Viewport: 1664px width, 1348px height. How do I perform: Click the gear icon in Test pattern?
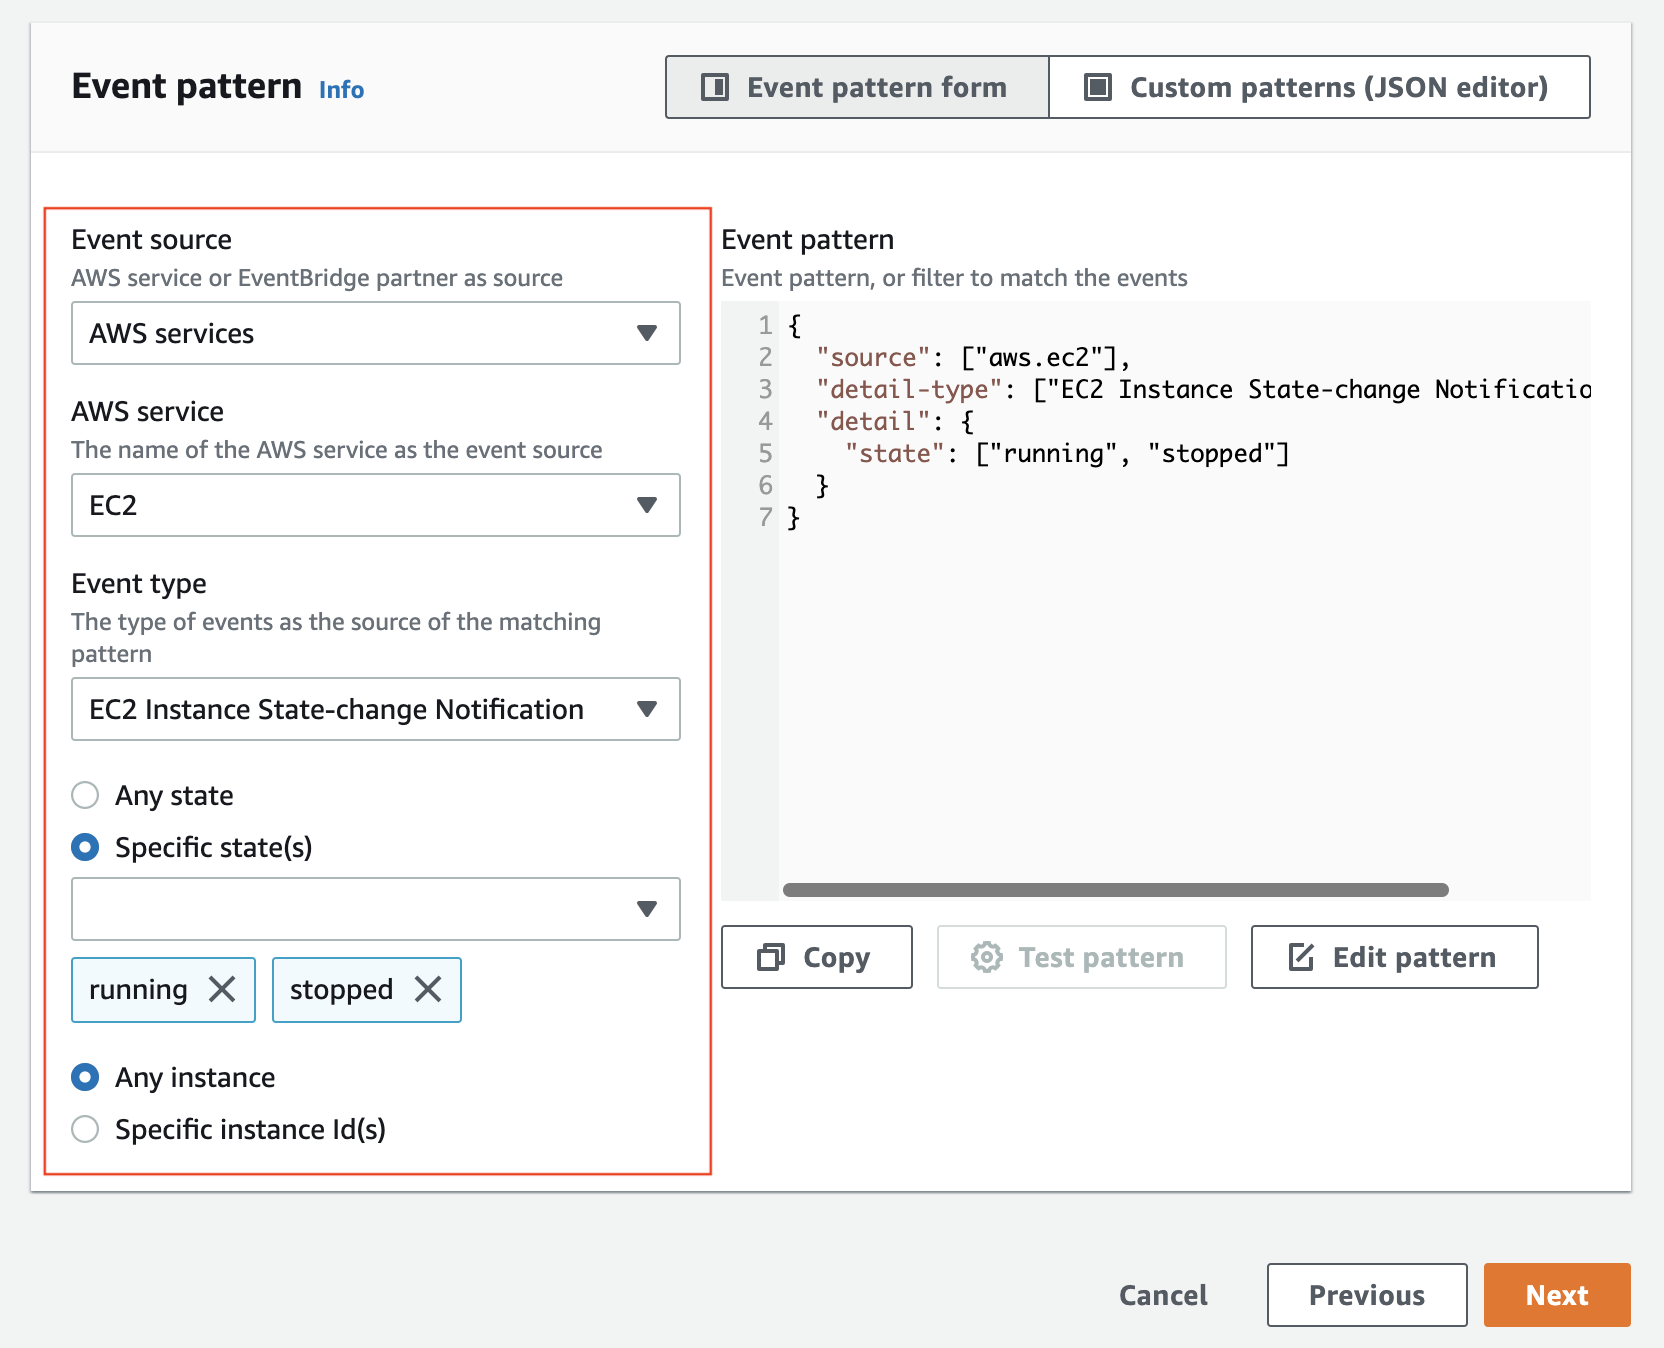pos(987,957)
